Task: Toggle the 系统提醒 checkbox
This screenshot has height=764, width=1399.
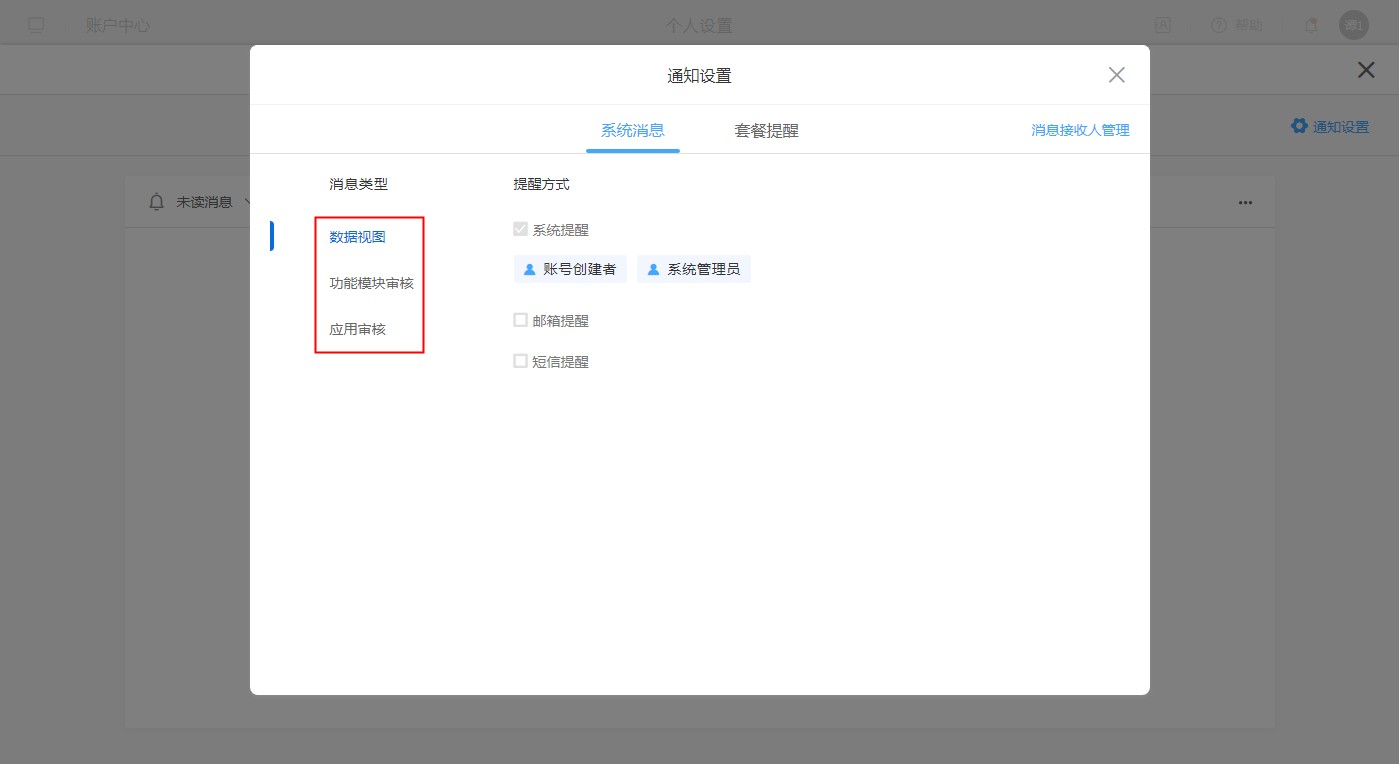Action: 520,229
